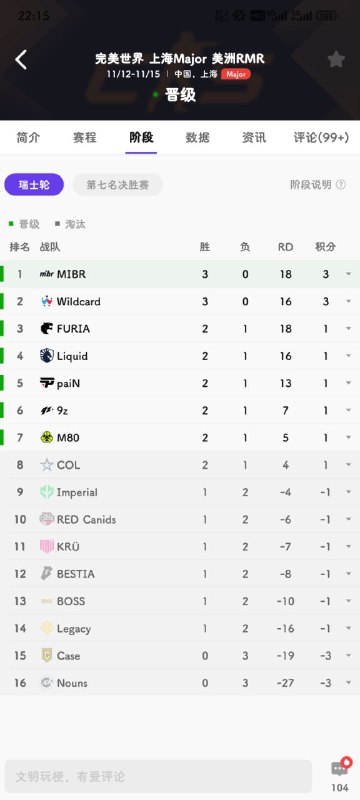Expand the Nouns row dropdown arrow

pos(348,683)
